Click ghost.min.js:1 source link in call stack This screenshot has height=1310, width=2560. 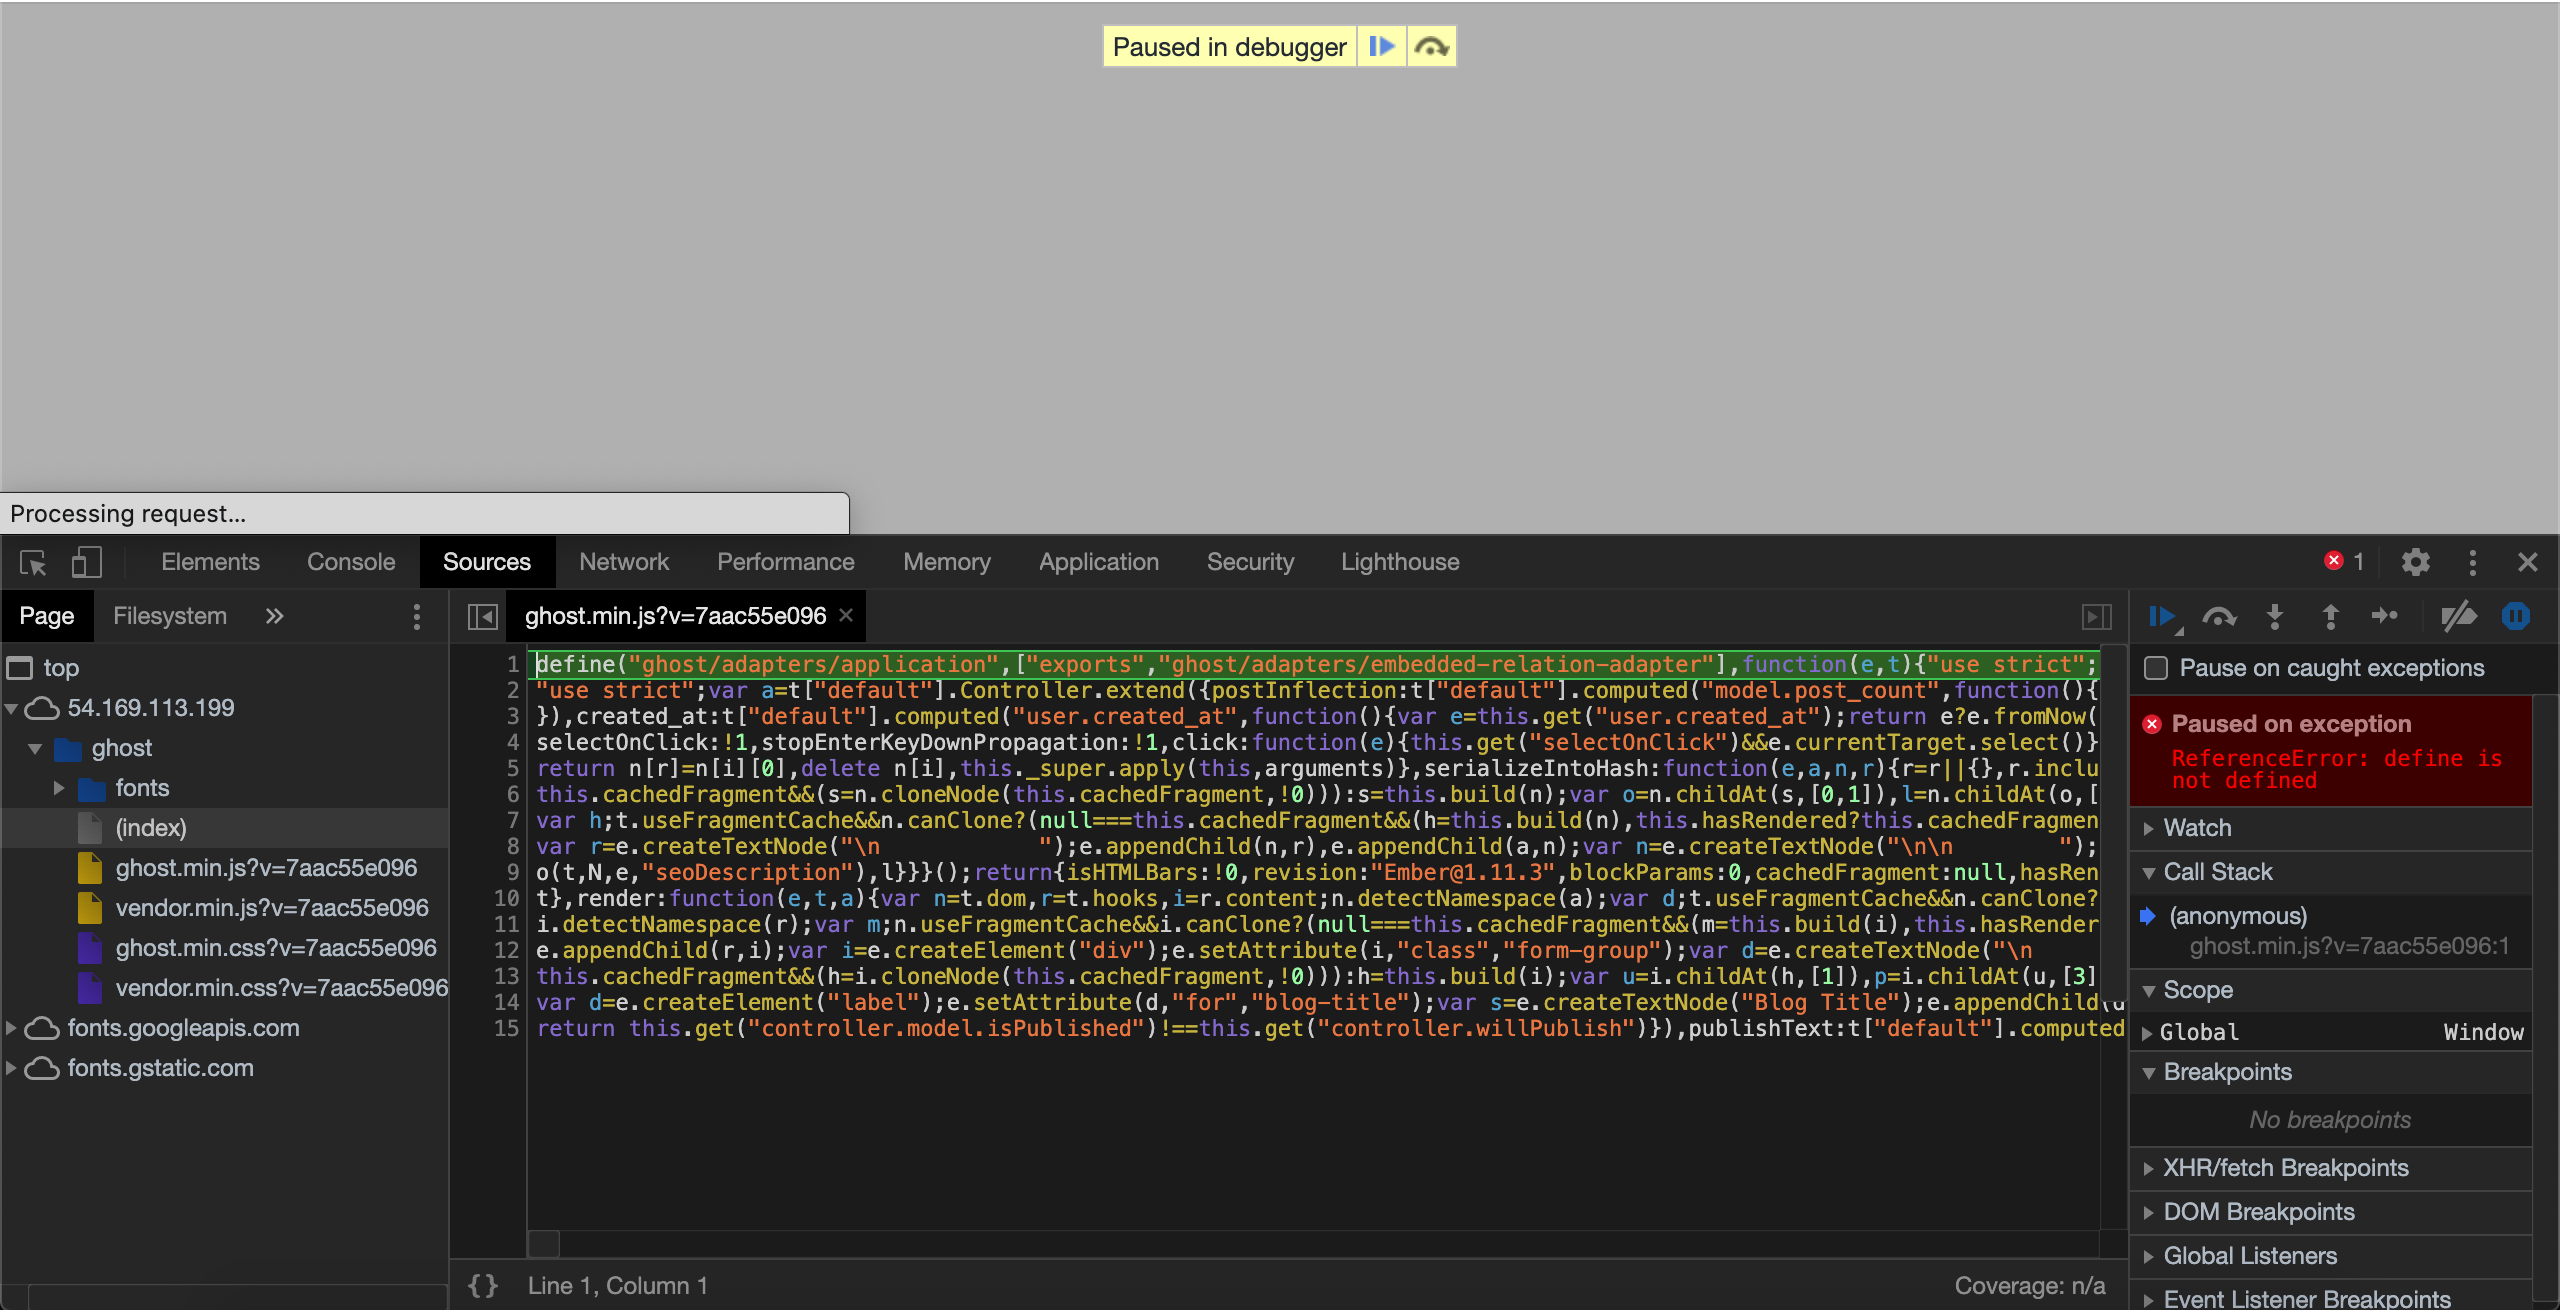point(2349,947)
